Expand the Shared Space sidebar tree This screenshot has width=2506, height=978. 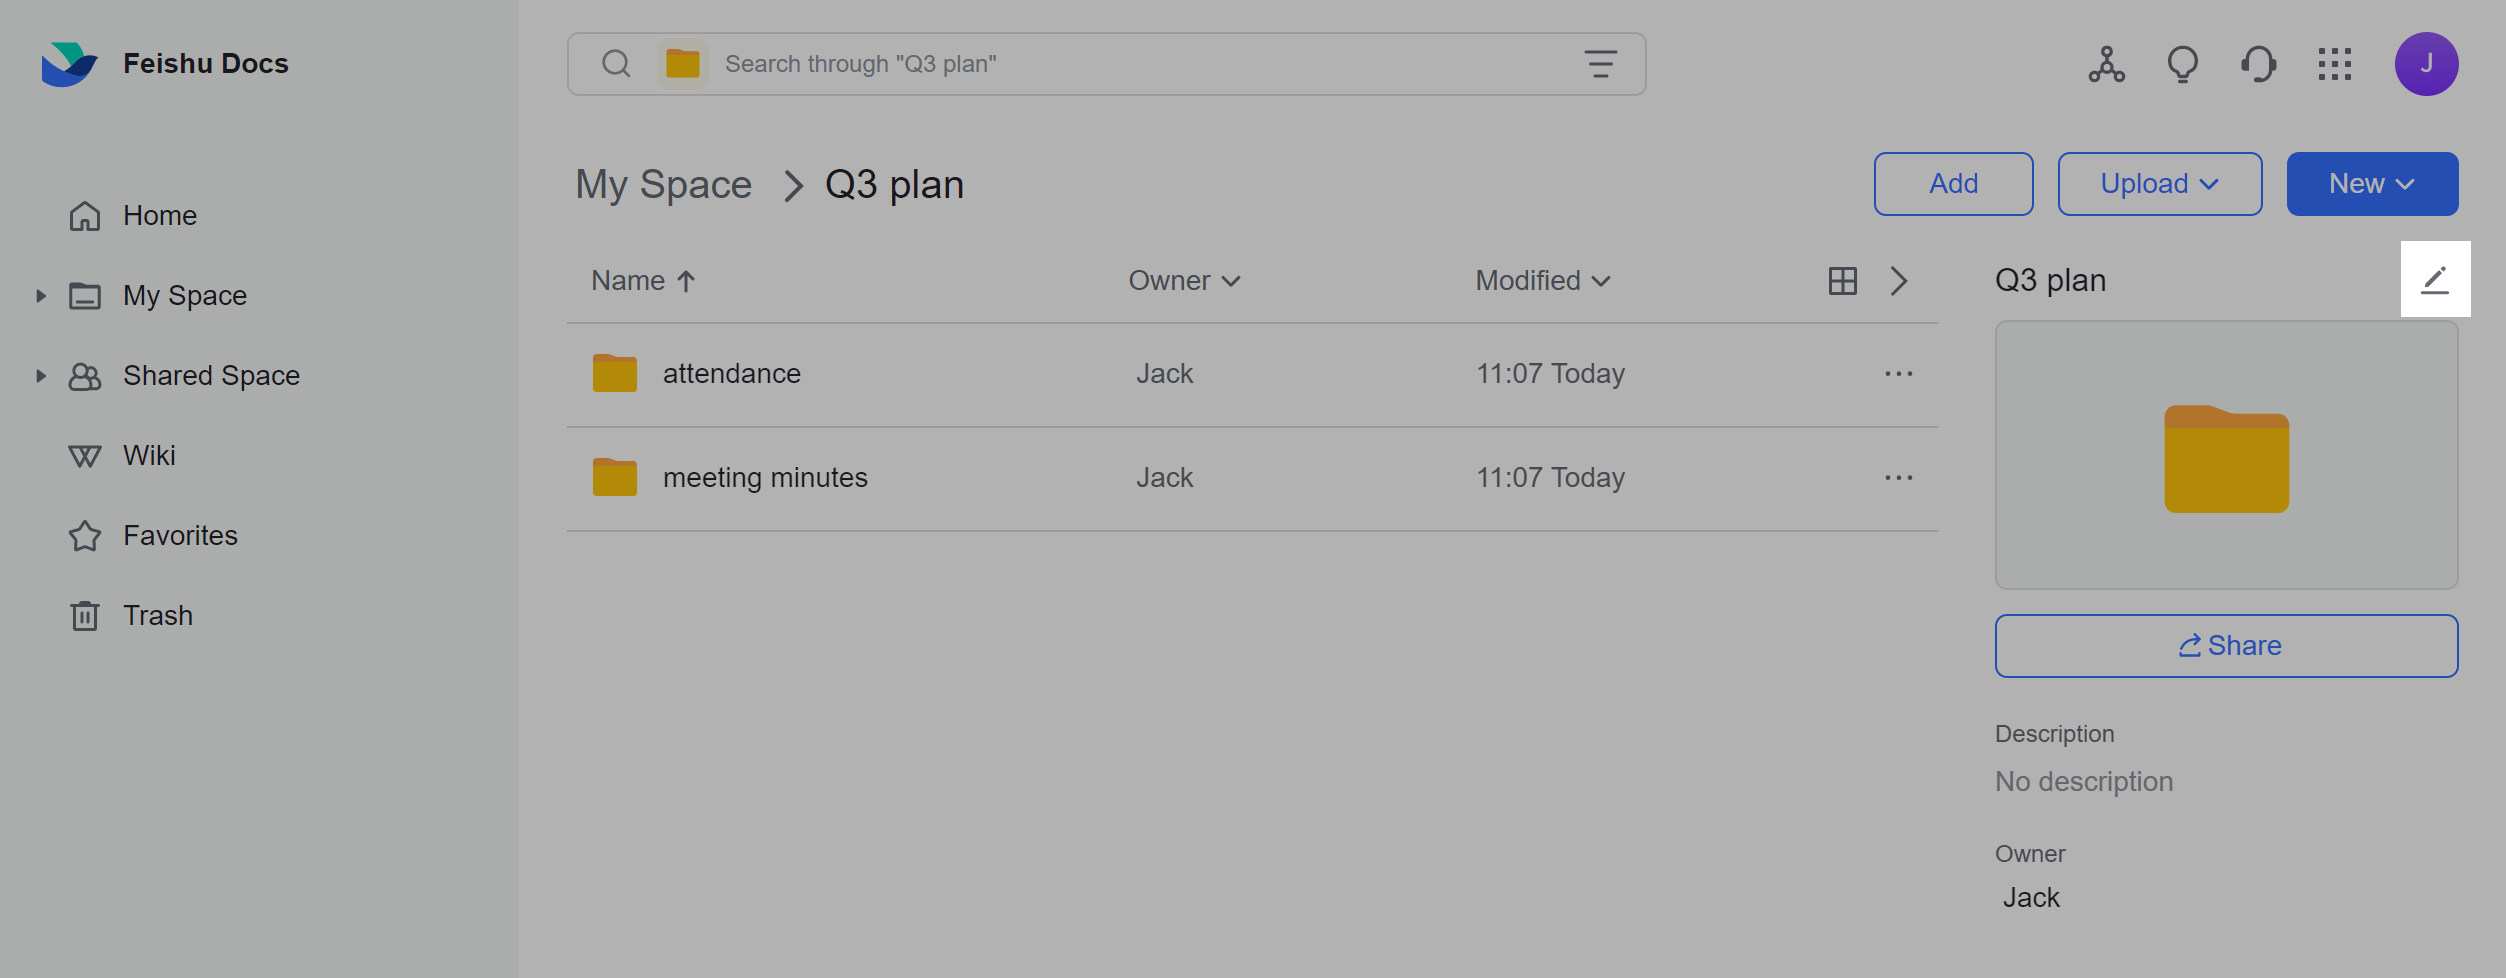(x=40, y=375)
